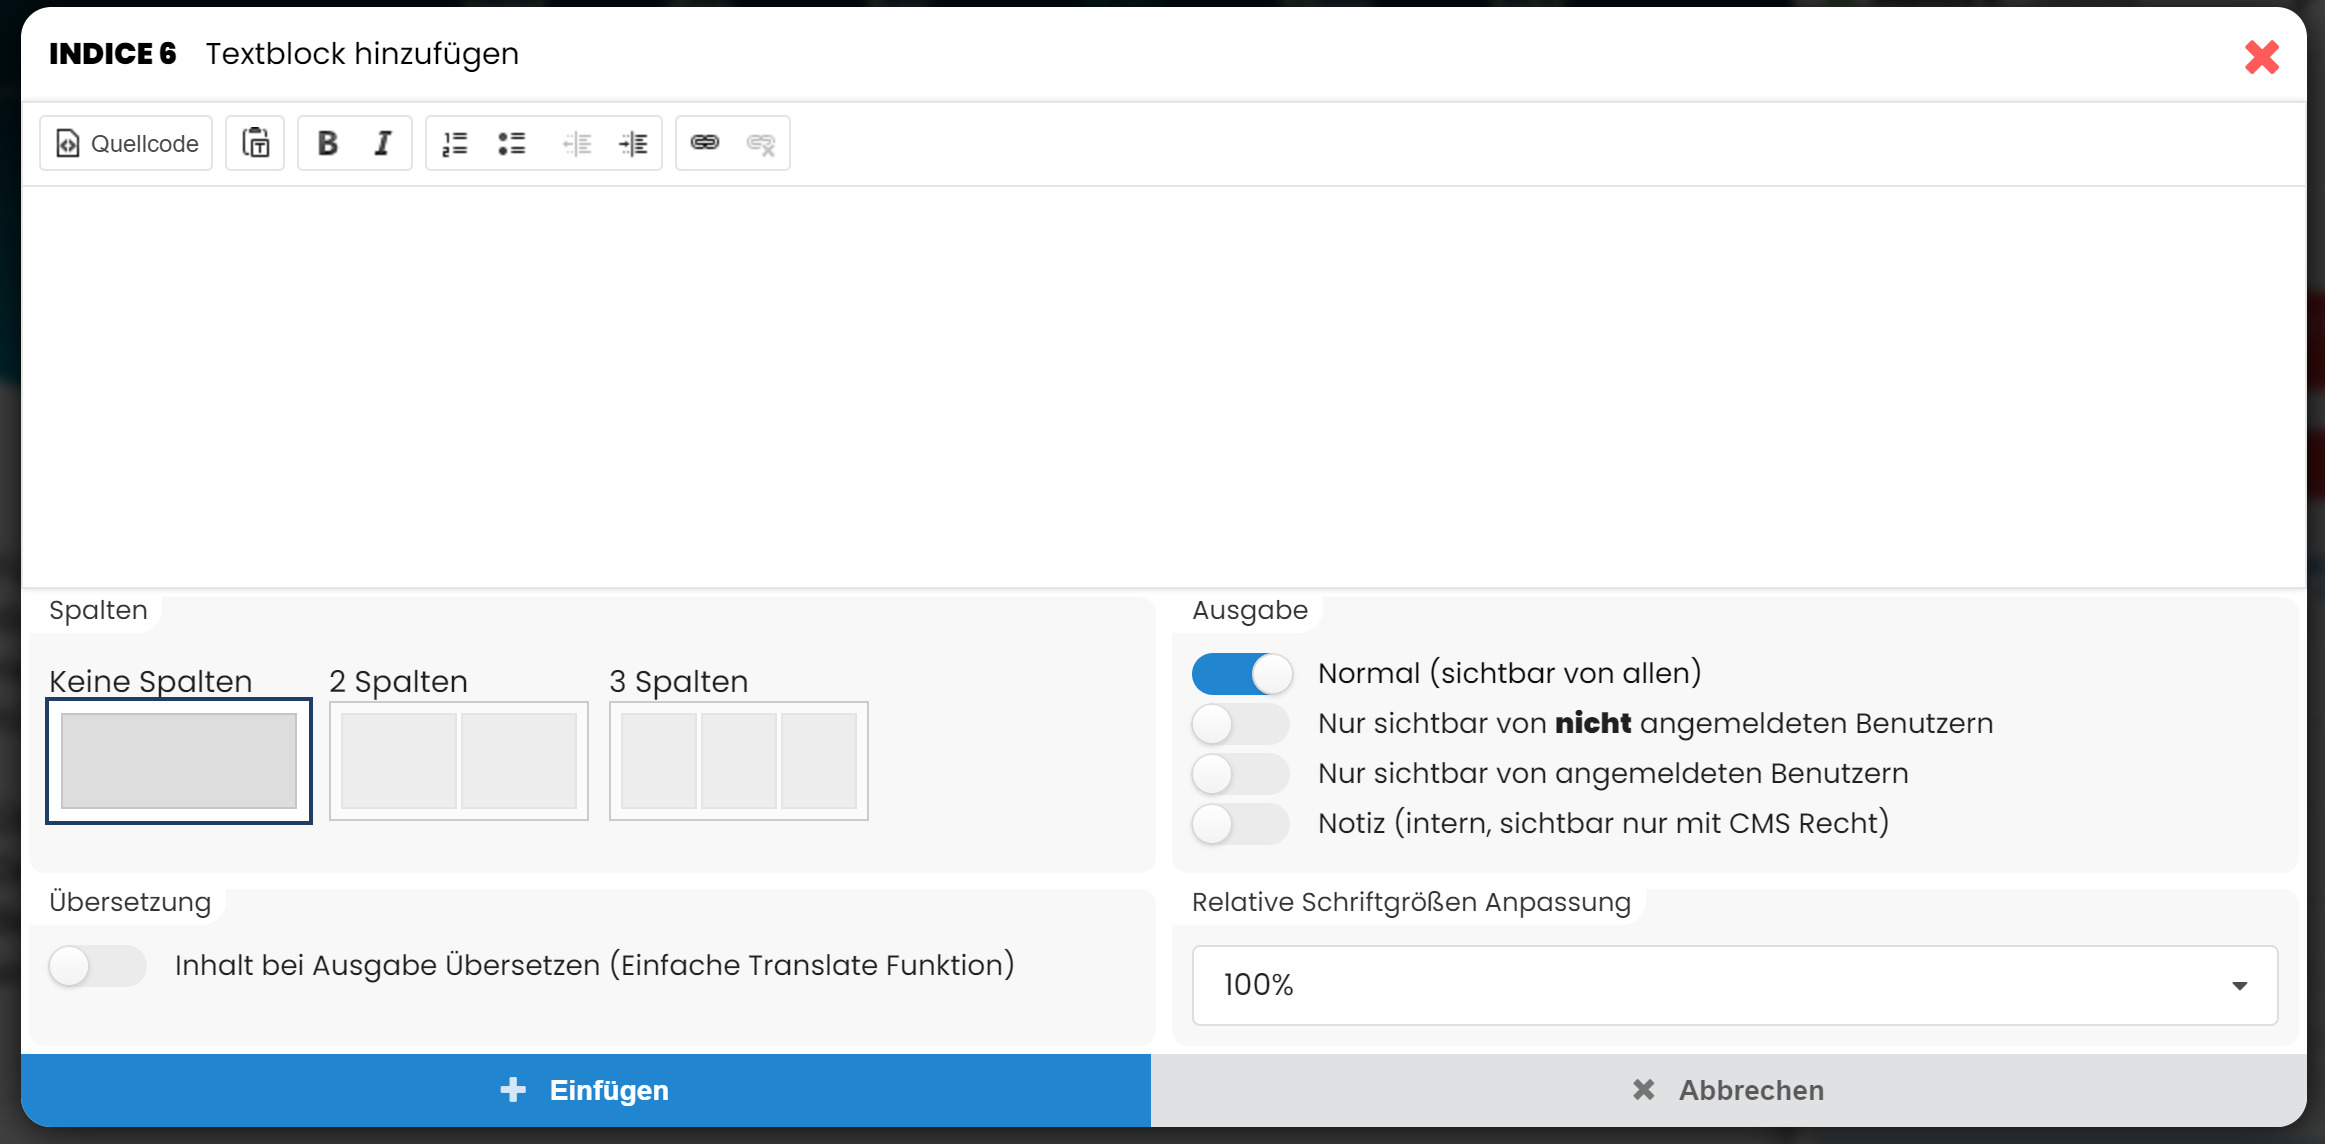The image size is (2325, 1144).
Task: Click the Einfügen button
Action: click(x=586, y=1090)
